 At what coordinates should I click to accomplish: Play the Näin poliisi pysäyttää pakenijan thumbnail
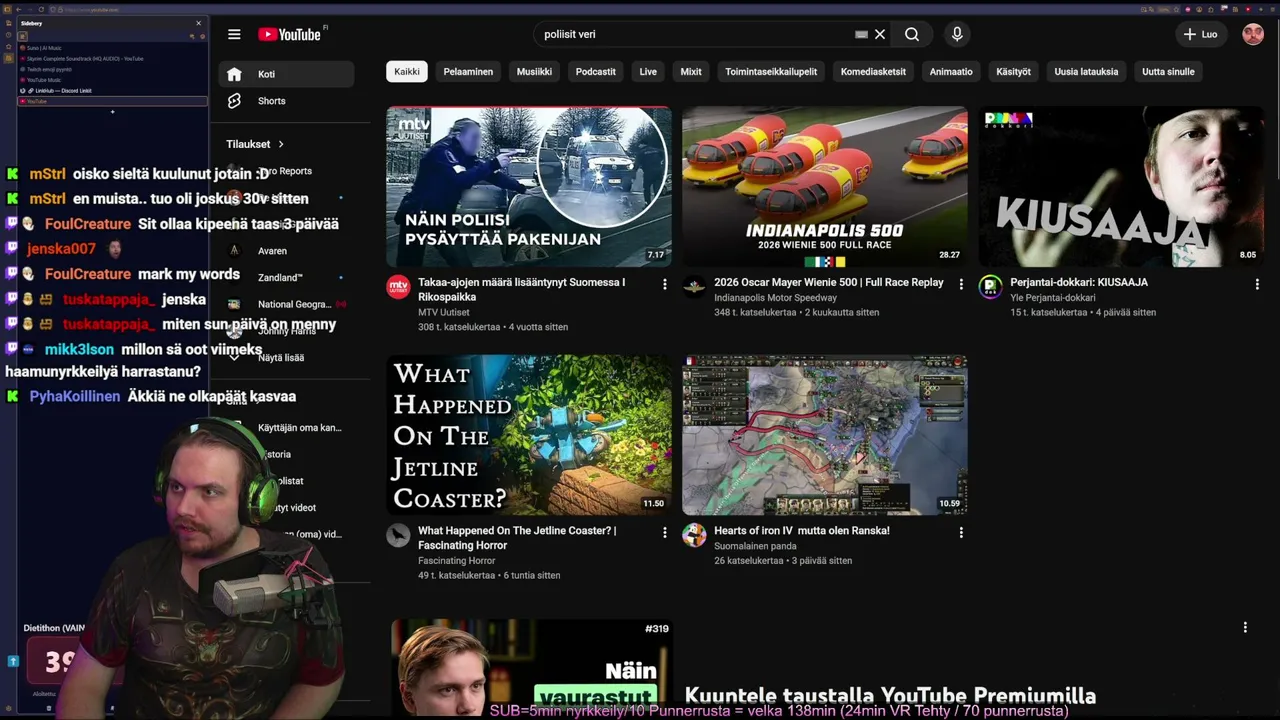pos(529,187)
